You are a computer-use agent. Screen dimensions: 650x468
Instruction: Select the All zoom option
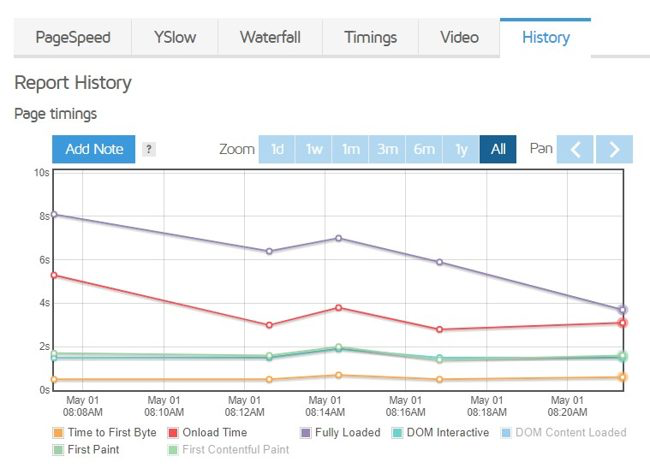[x=498, y=149]
